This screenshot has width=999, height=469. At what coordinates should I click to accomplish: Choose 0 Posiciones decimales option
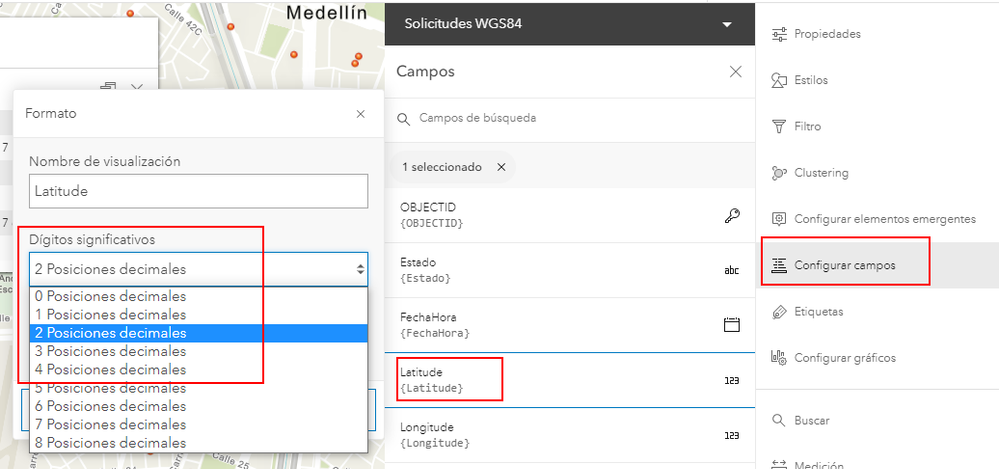[x=110, y=297]
